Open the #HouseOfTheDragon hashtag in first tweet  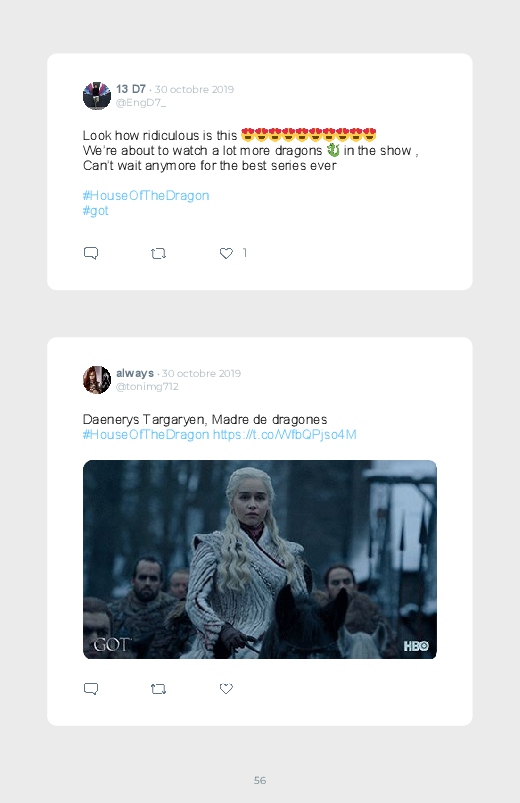click(146, 196)
